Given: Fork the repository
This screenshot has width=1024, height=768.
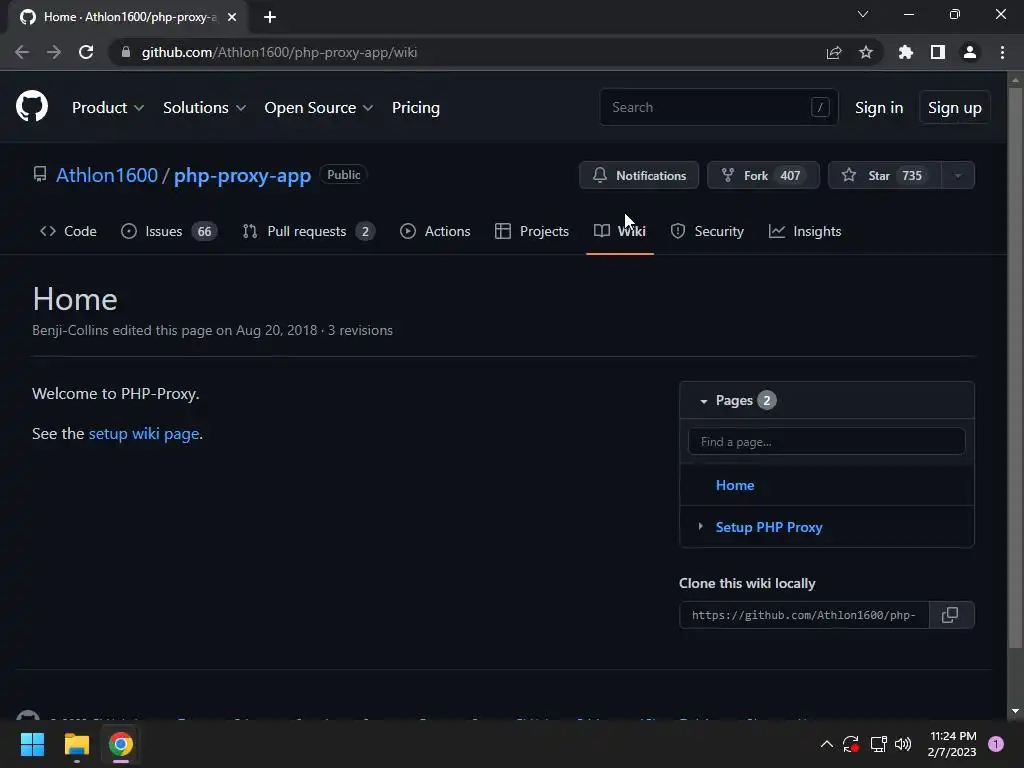Looking at the screenshot, I should [763, 175].
